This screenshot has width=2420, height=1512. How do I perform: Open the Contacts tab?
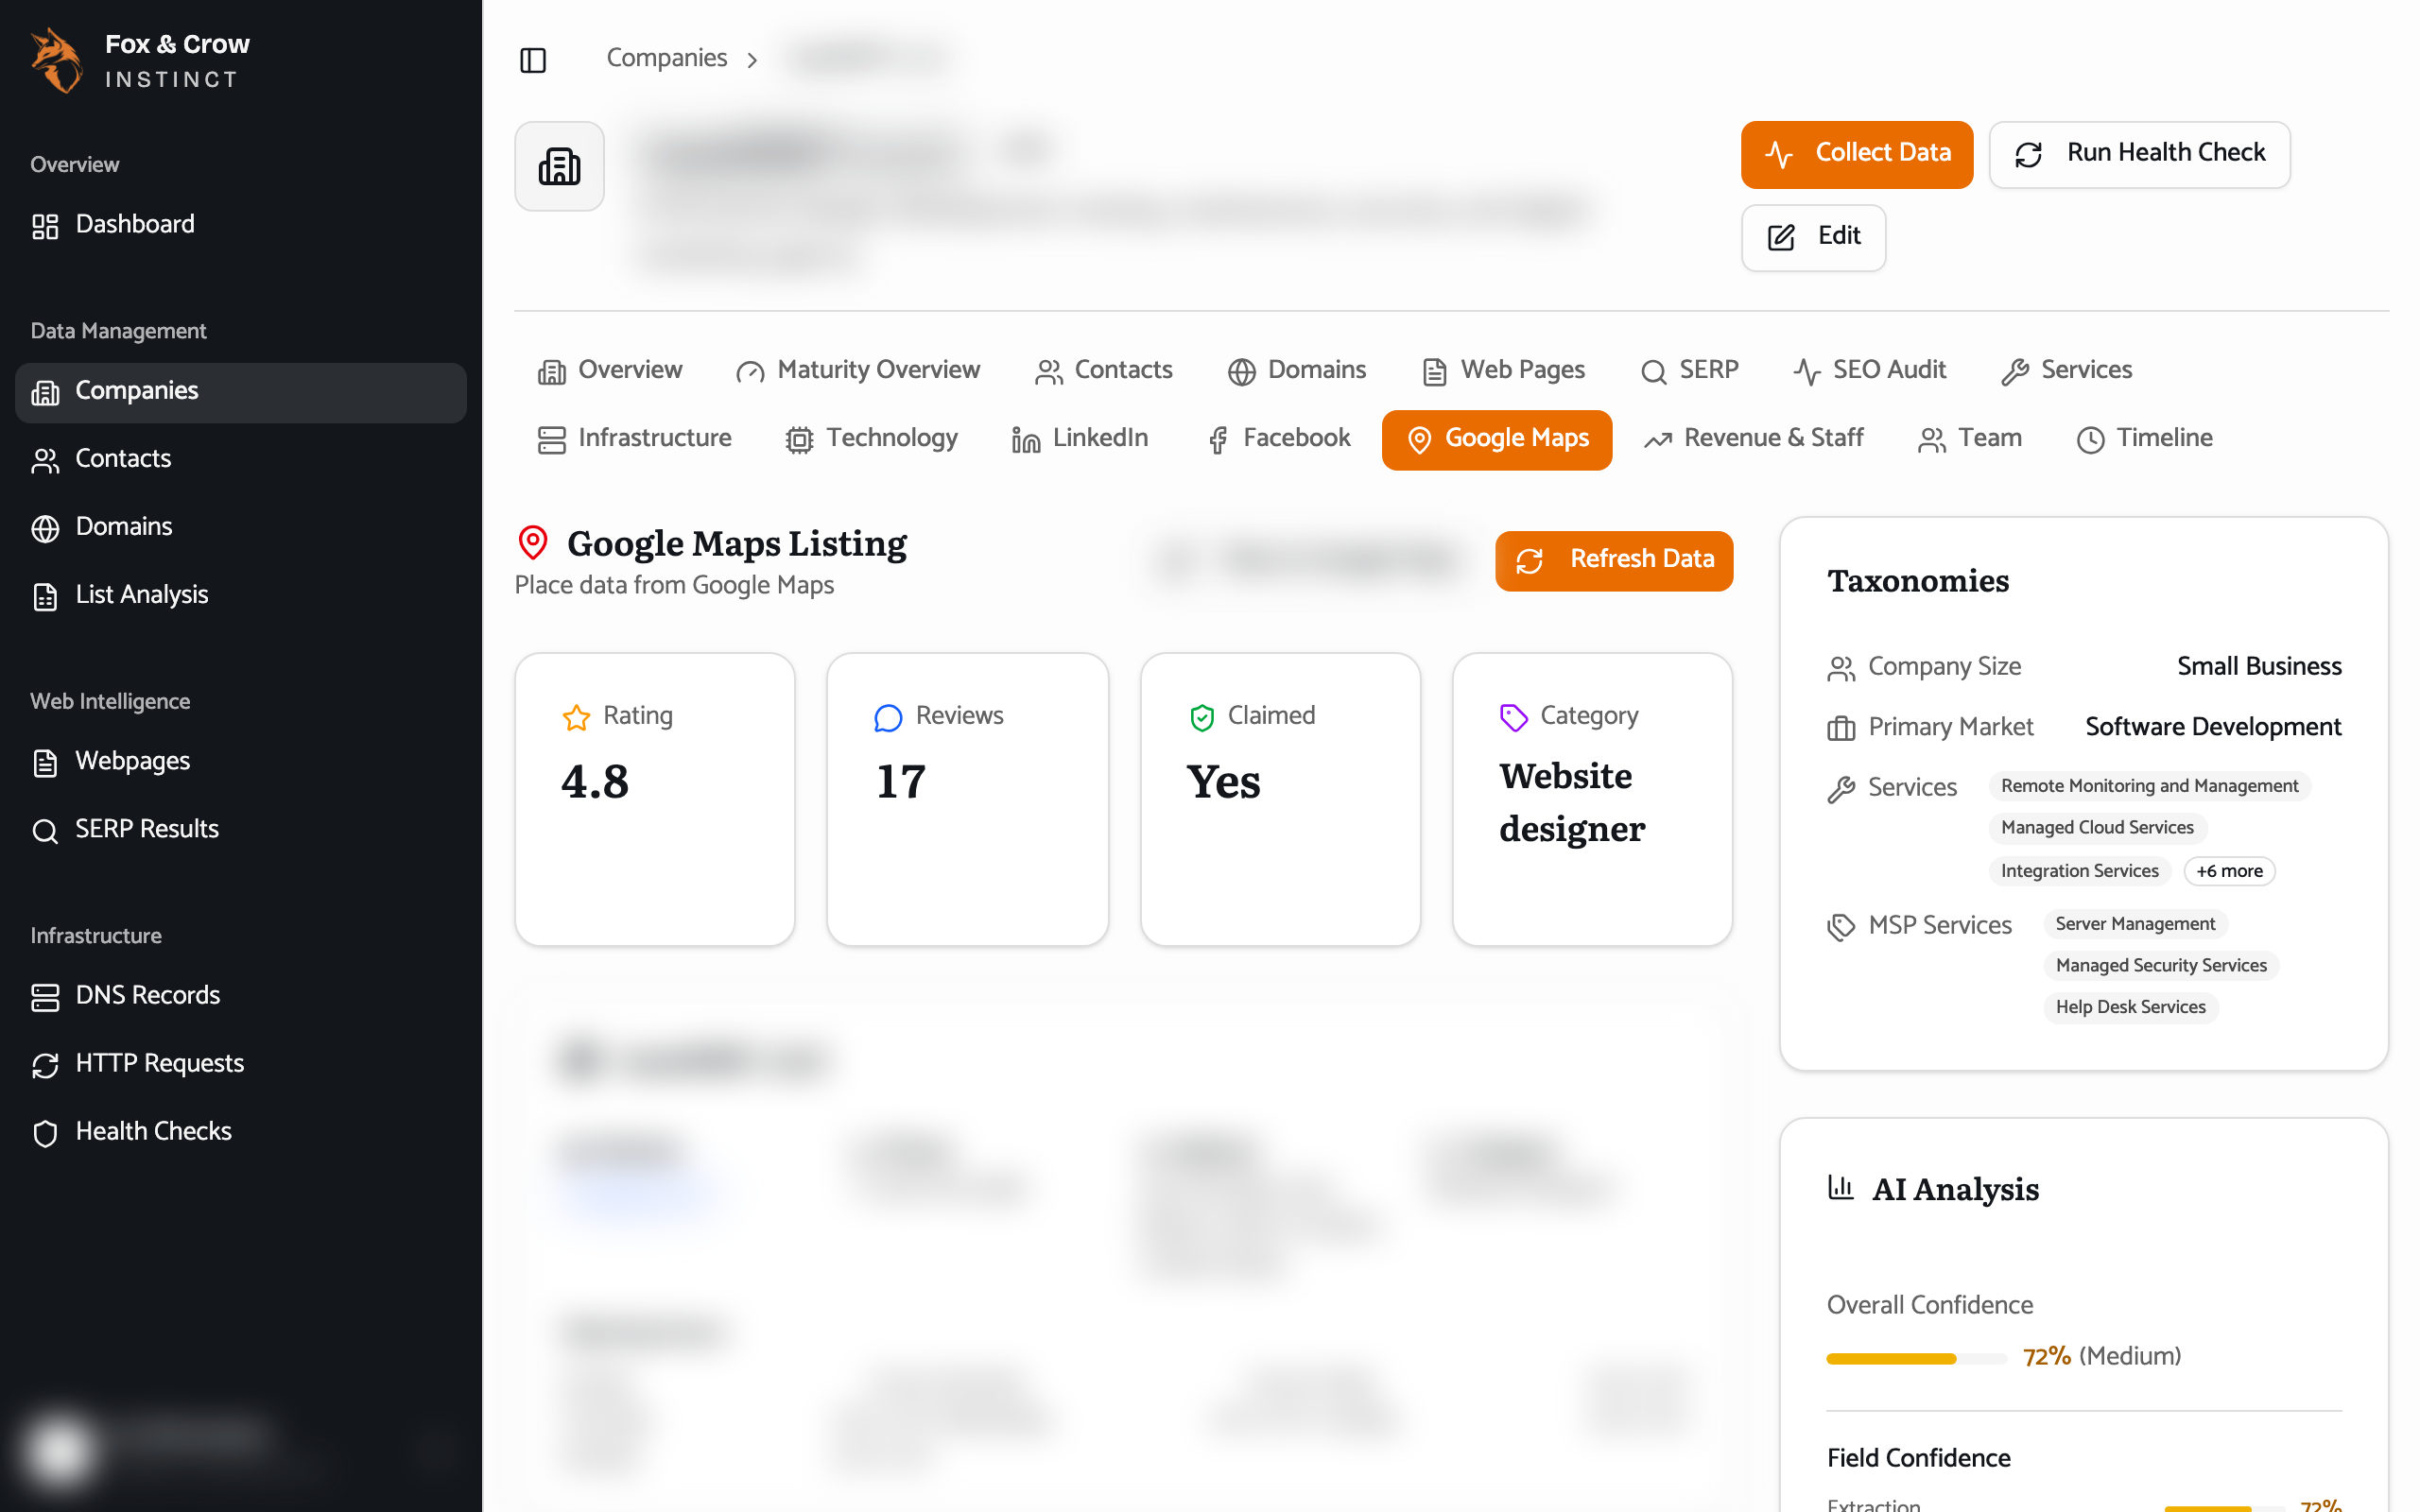point(1104,371)
